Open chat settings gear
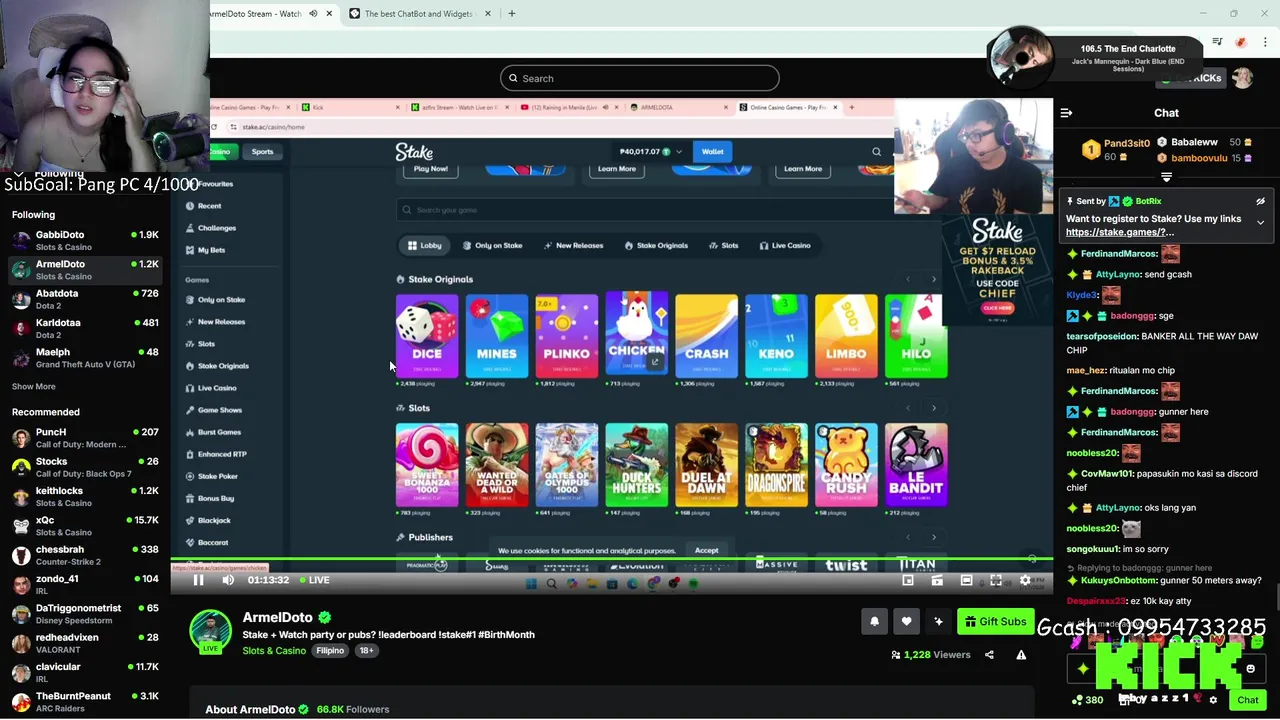The width and height of the screenshot is (1280, 720). click(x=1212, y=700)
